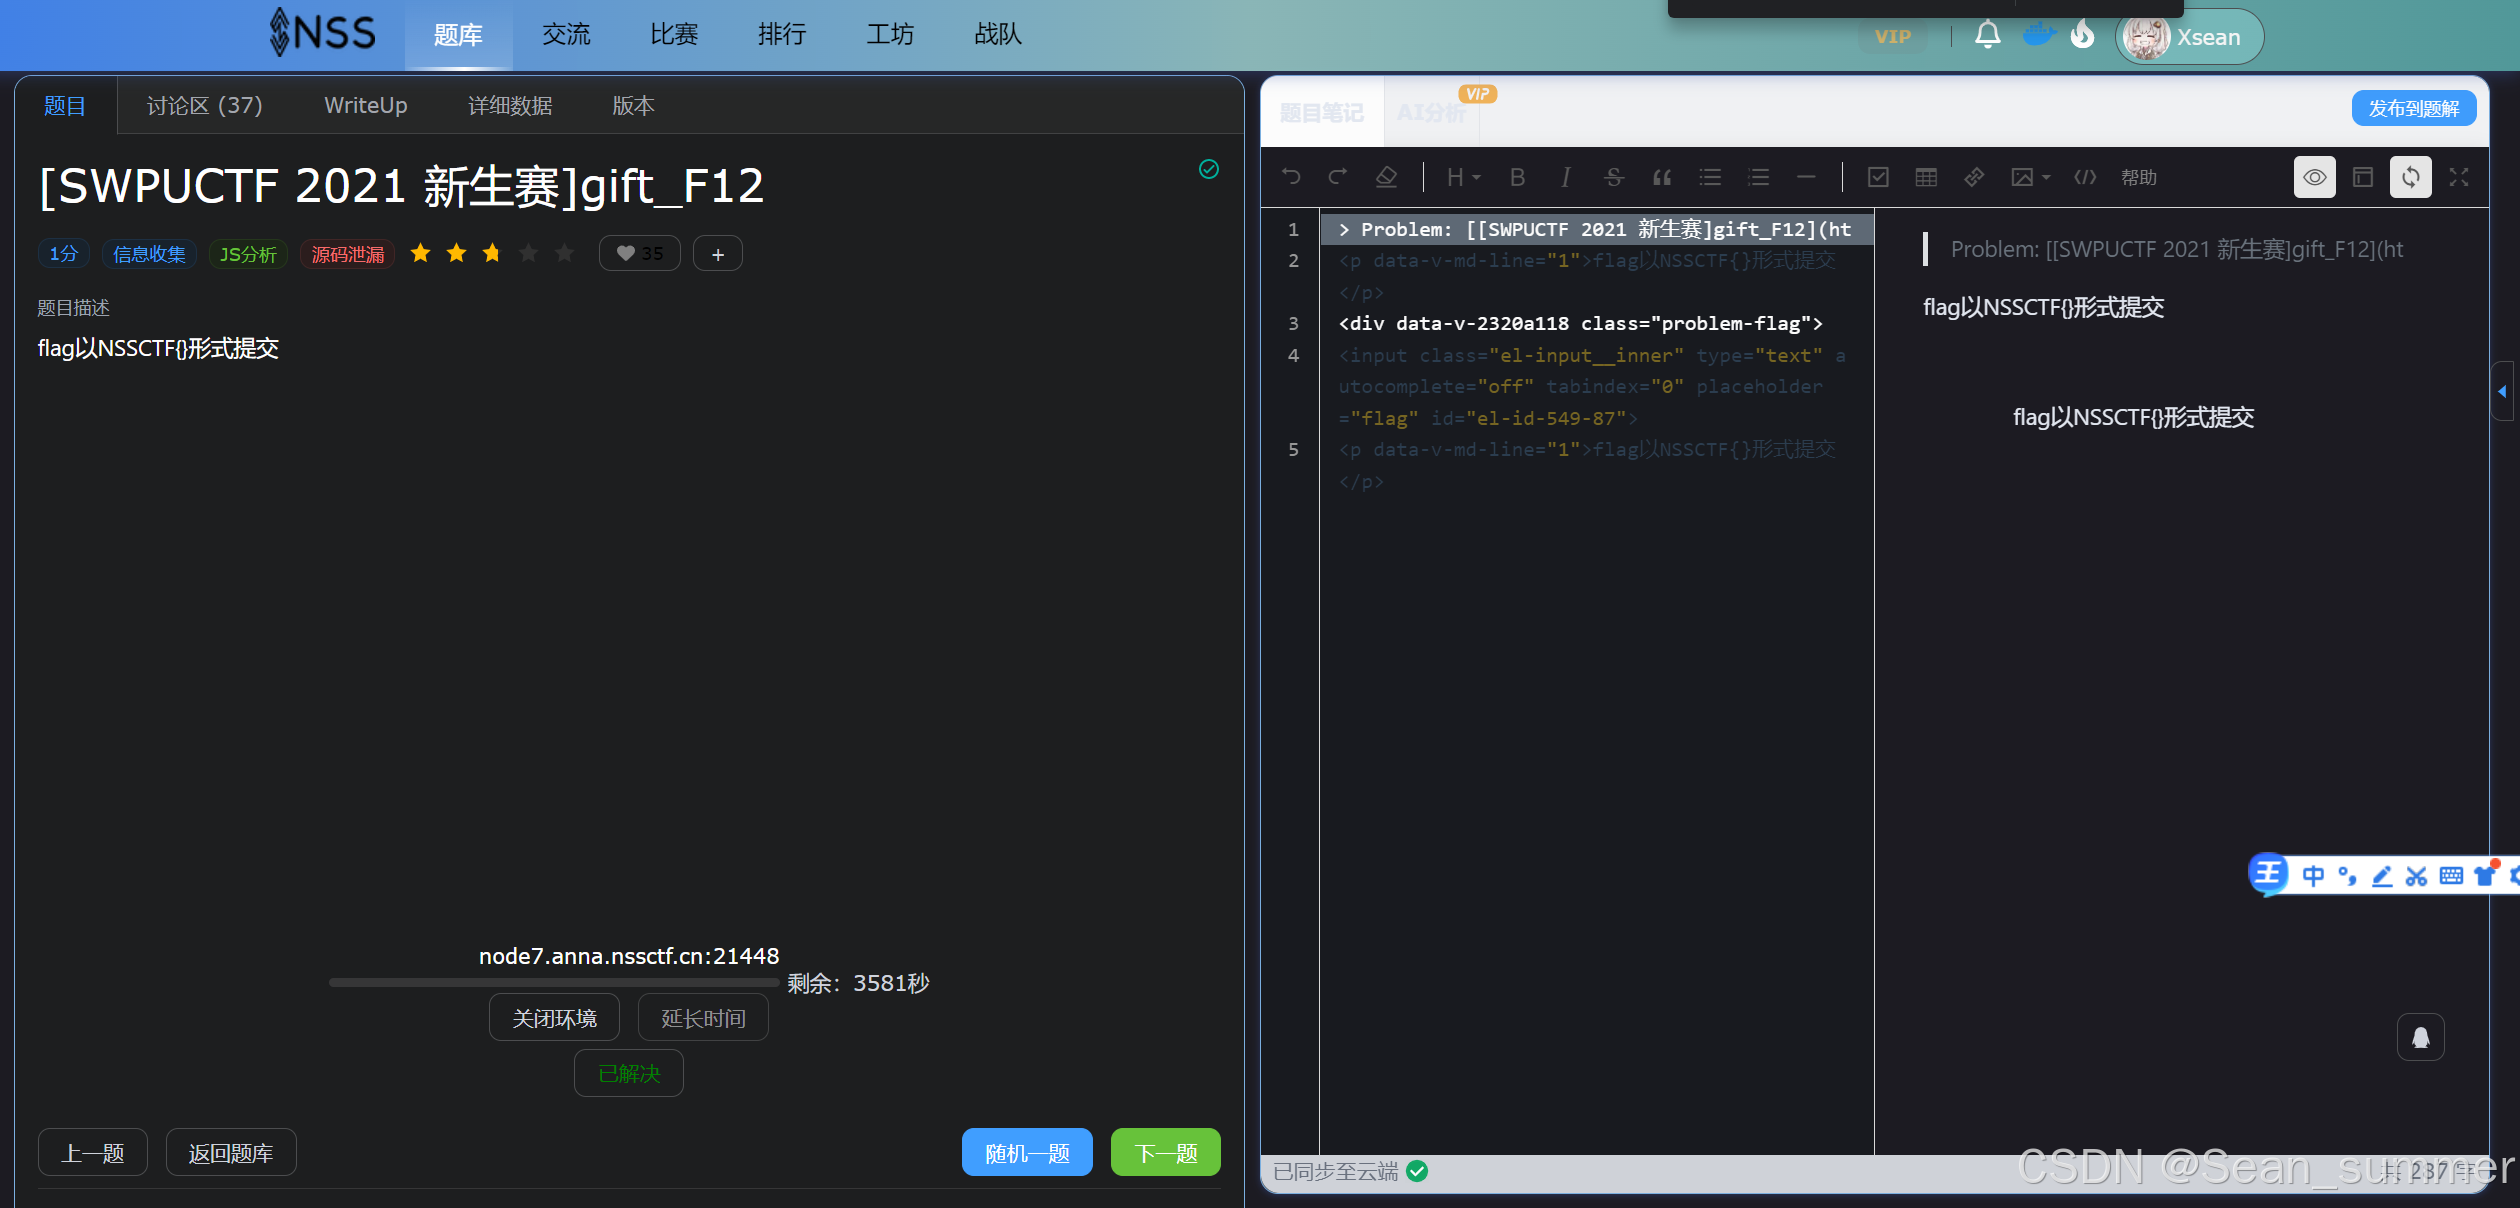The height and width of the screenshot is (1208, 2520).
Task: Open the image insert dropdown
Action: 2030,177
